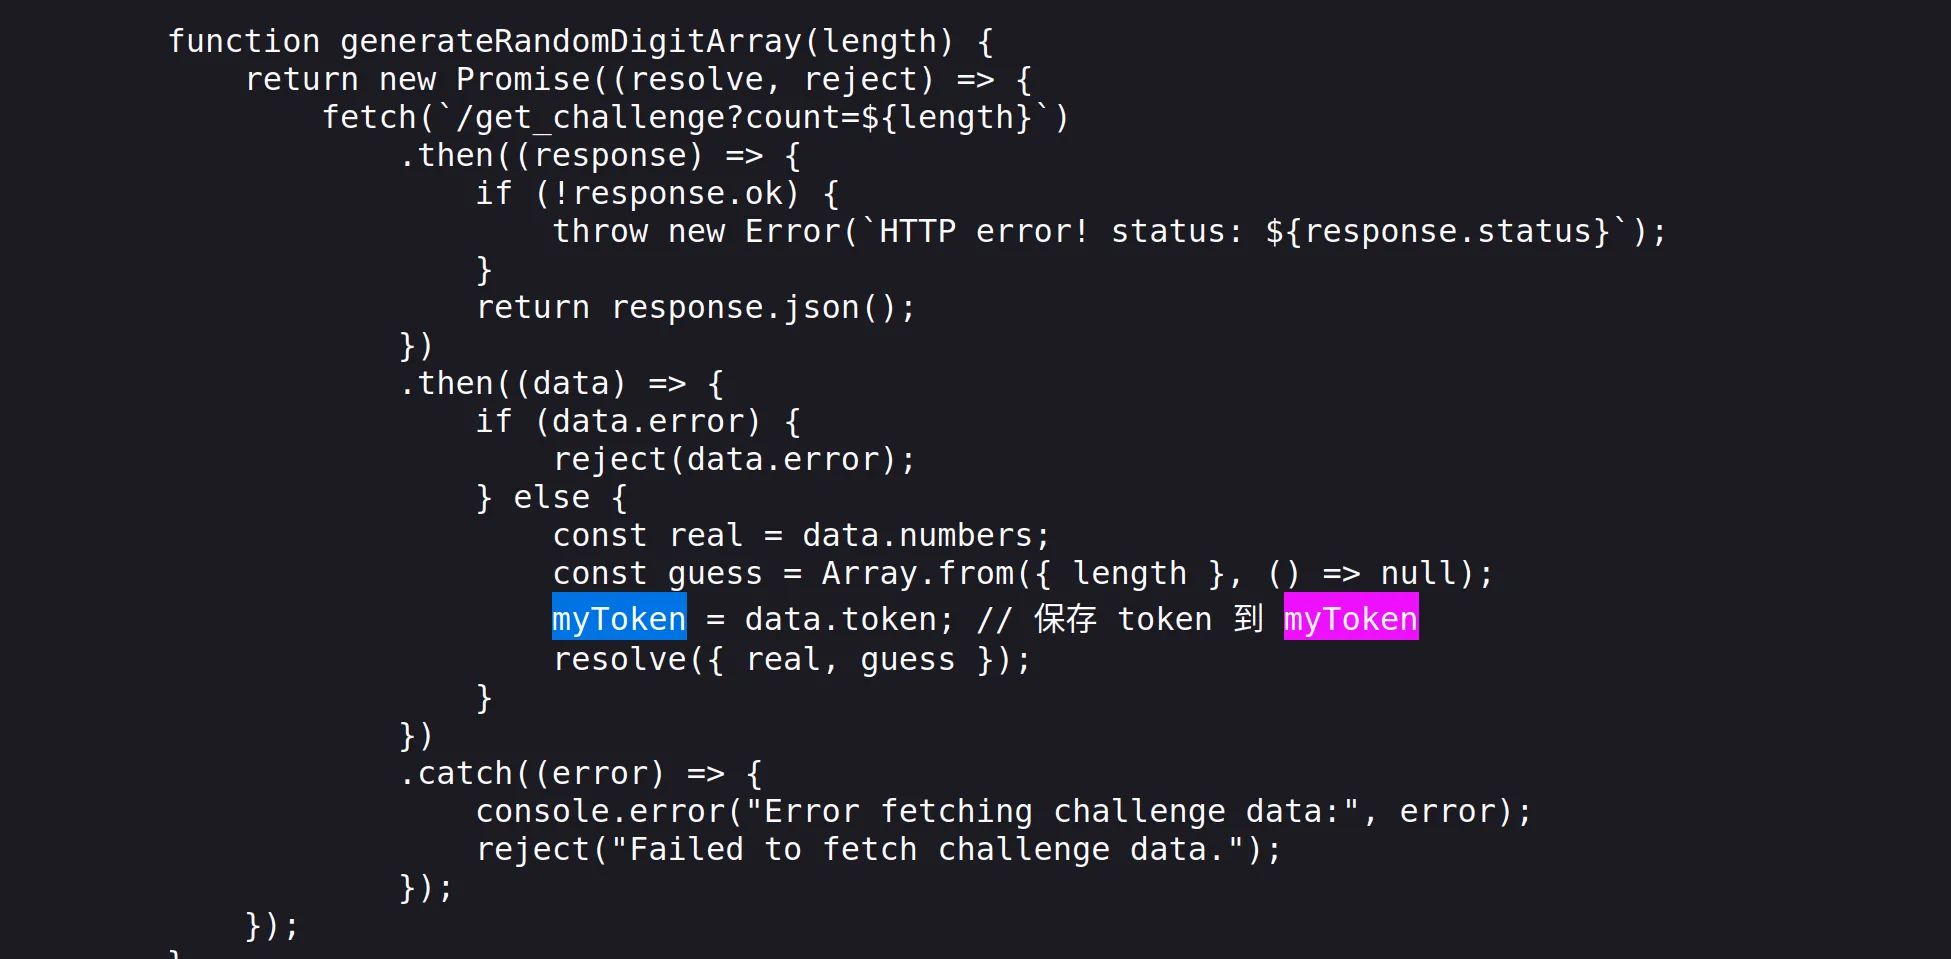Screen dimensions: 1951x959
Task: Click the blue-highlighted myToken variable
Action: tap(619, 619)
